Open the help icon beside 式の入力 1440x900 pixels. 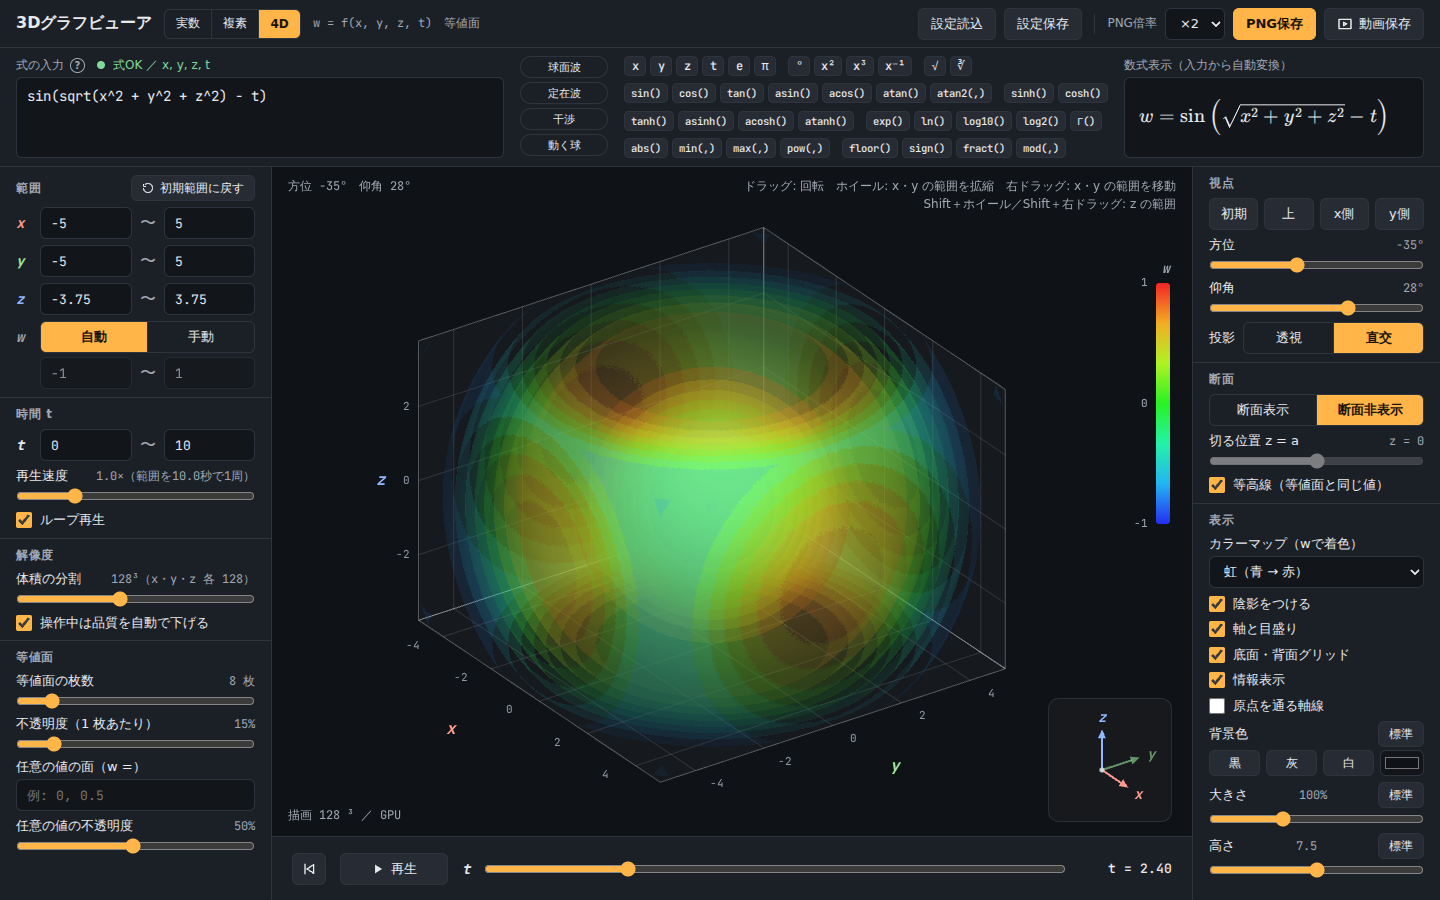pos(77,65)
